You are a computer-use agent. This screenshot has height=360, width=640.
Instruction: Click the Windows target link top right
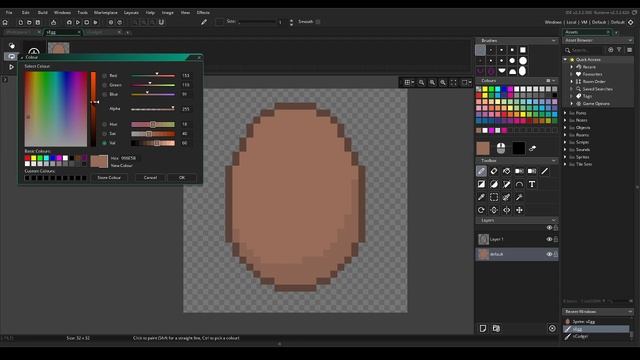pos(553,22)
